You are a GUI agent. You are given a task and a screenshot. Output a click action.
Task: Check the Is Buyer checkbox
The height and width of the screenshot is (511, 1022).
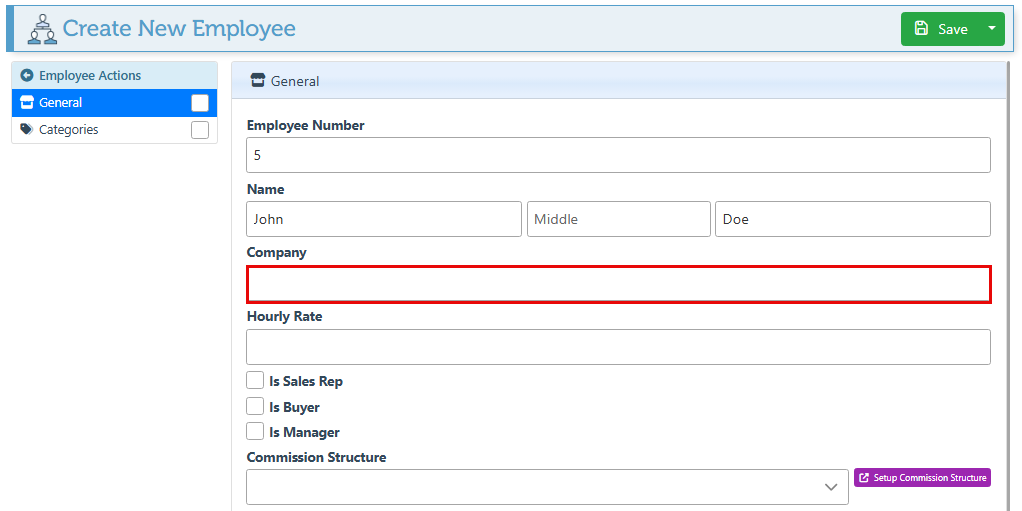point(255,407)
